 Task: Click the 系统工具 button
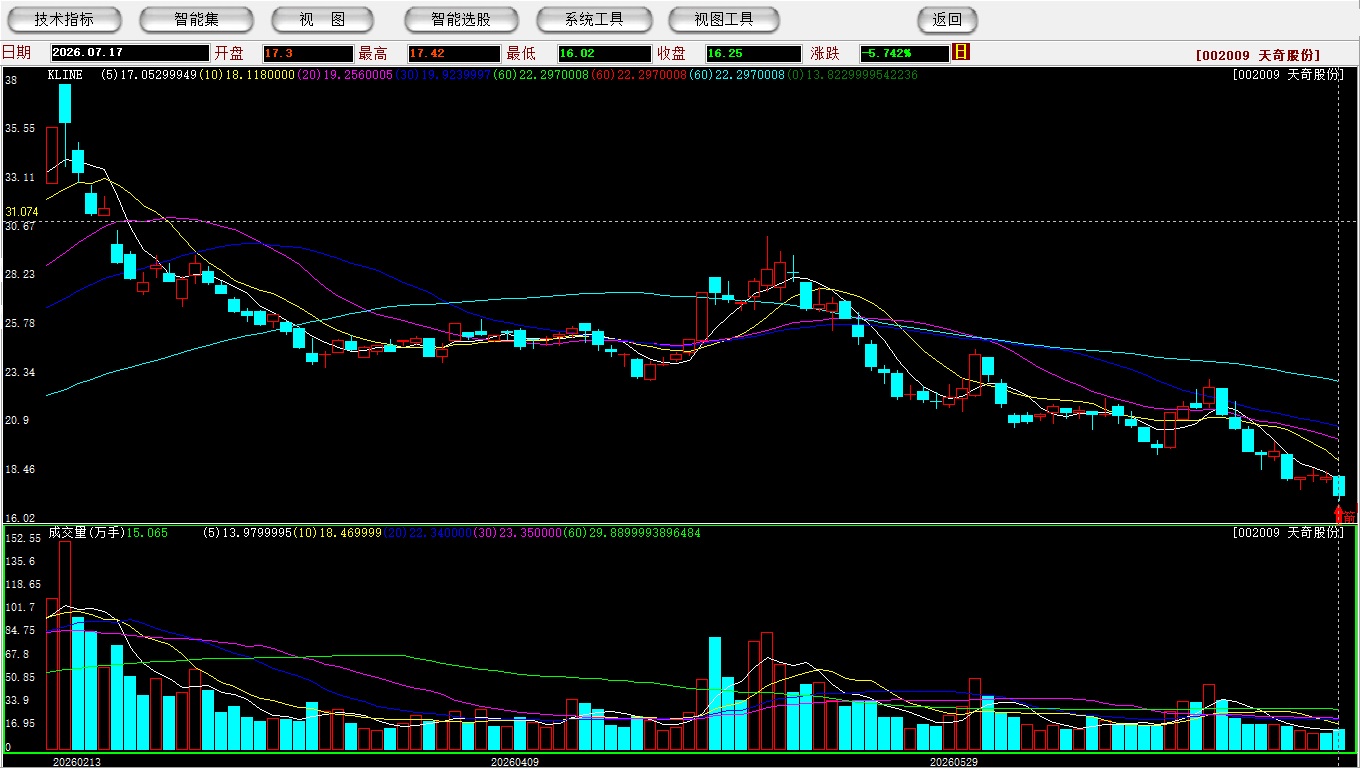(x=594, y=19)
